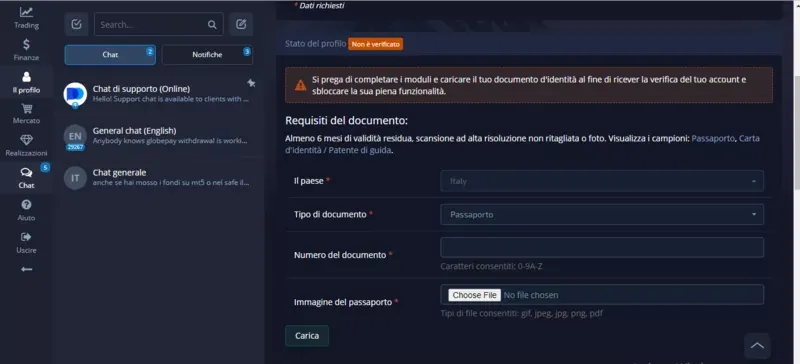
Task: Click EN avatar of General chat
Action: [x=75, y=136]
